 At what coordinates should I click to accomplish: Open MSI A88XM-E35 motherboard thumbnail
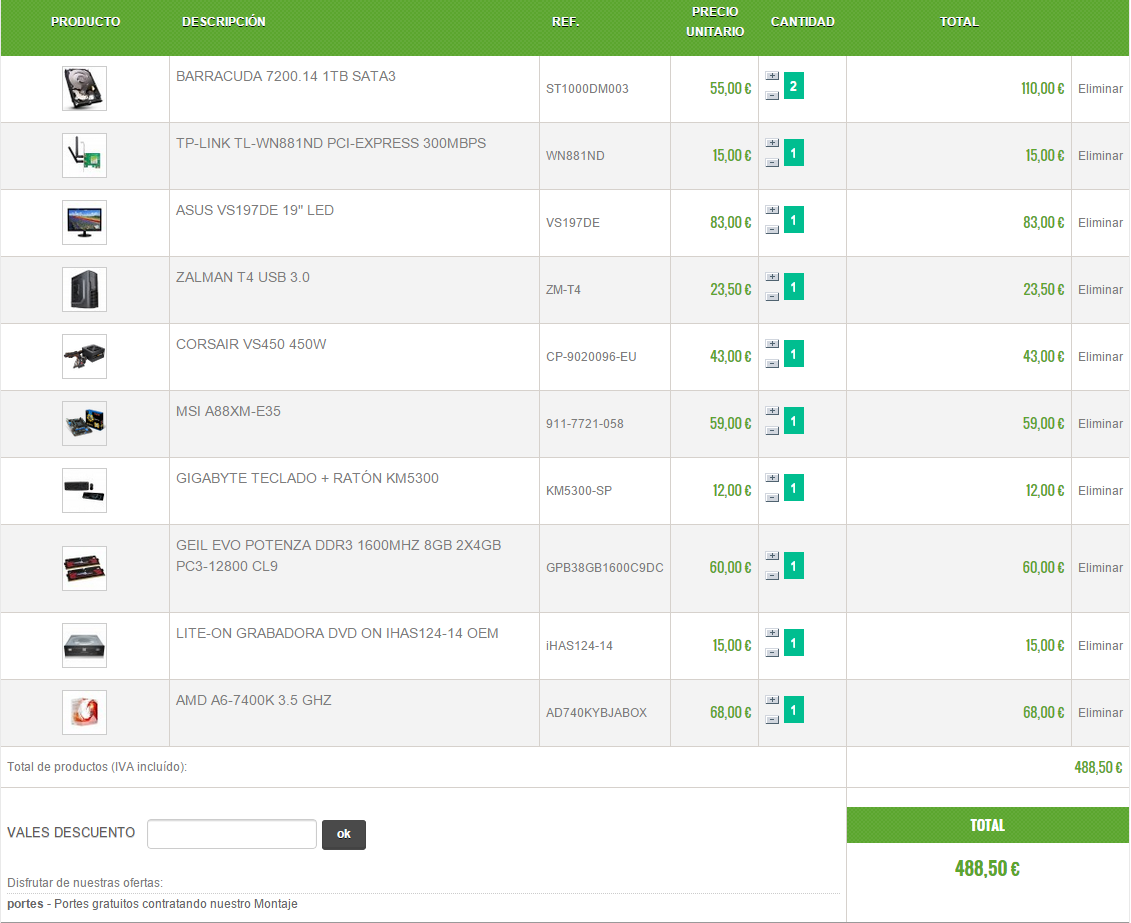click(x=84, y=424)
